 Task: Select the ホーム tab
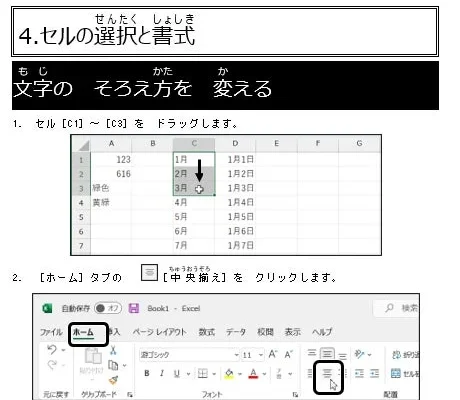83,332
